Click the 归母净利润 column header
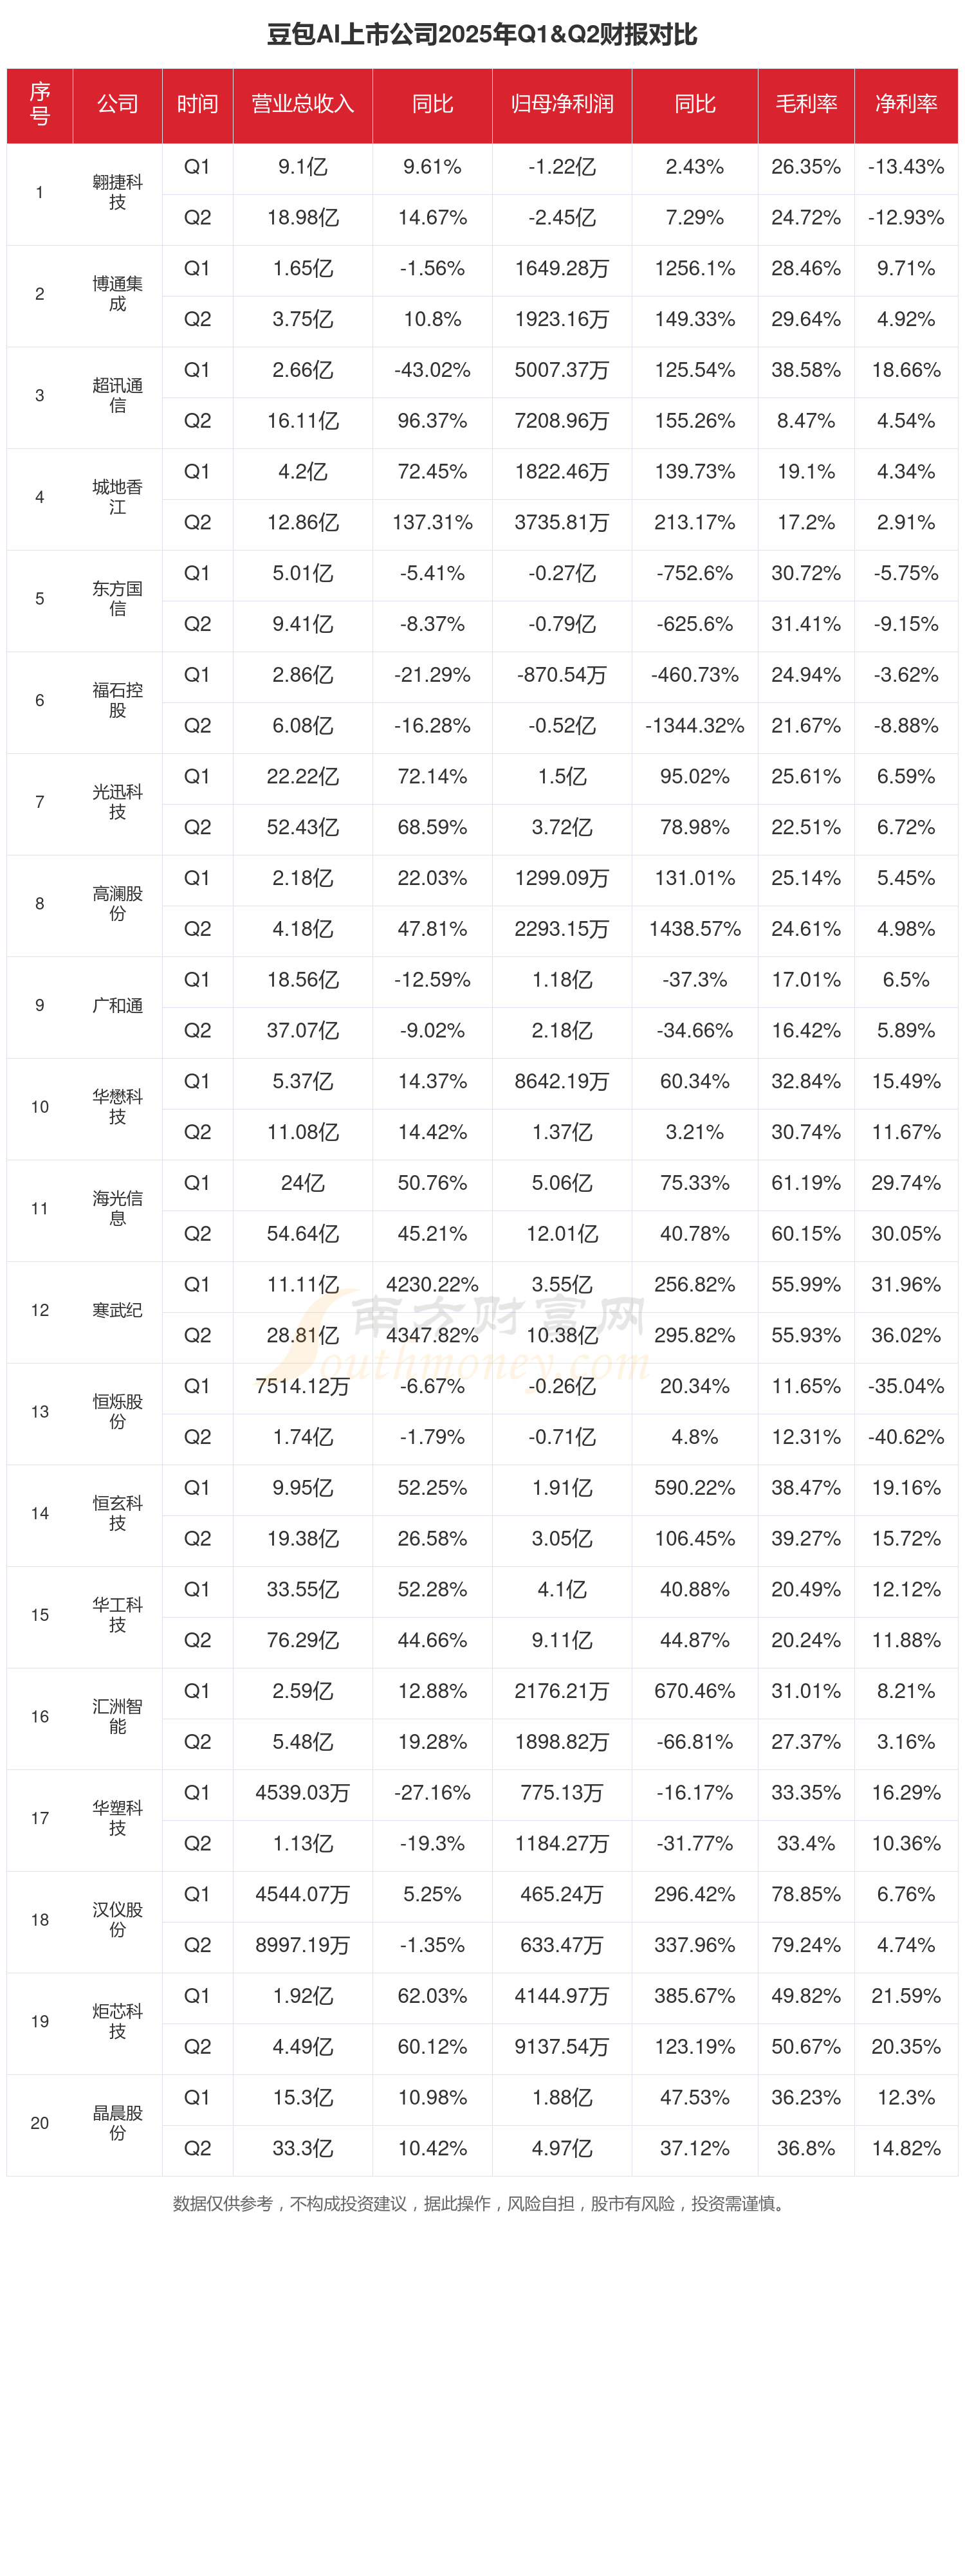The image size is (965, 2576). pyautogui.click(x=561, y=104)
